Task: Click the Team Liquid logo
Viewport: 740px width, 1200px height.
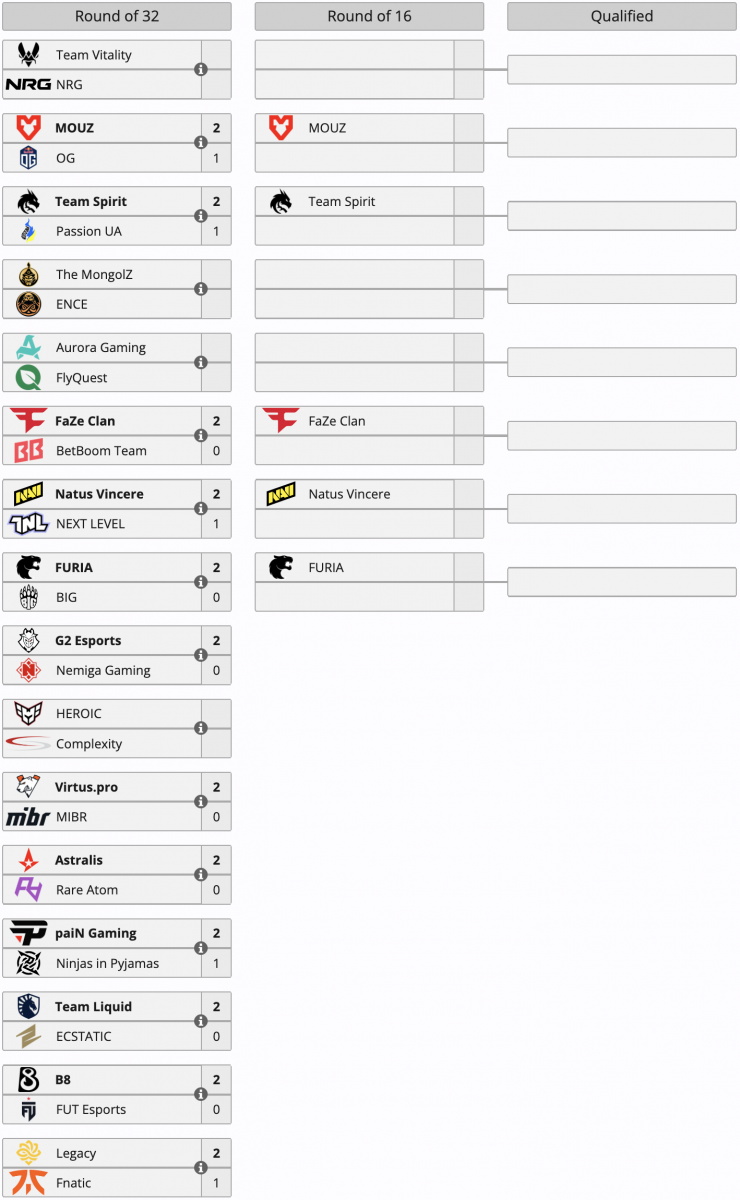Action: [28, 1006]
